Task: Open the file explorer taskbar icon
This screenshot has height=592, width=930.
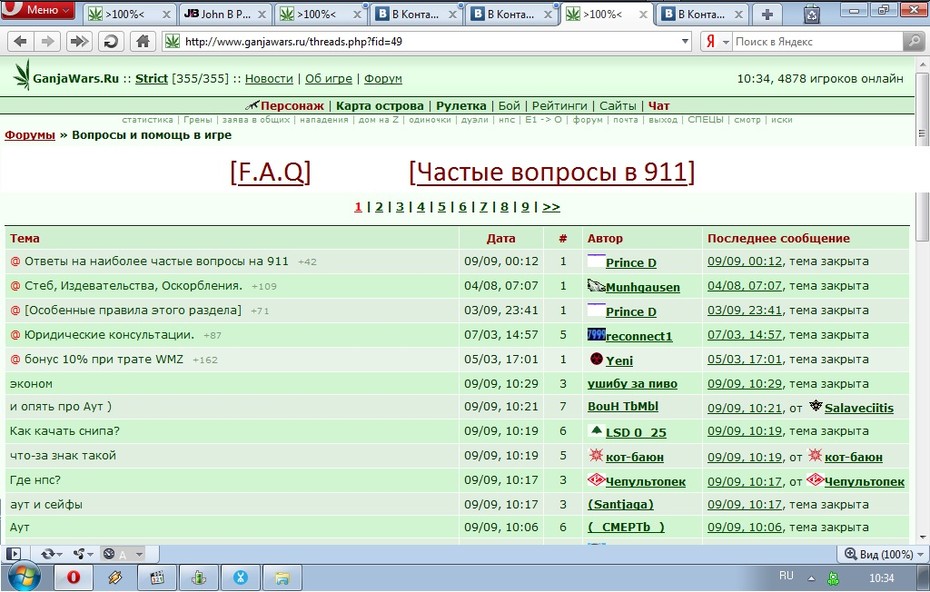Action: point(282,577)
